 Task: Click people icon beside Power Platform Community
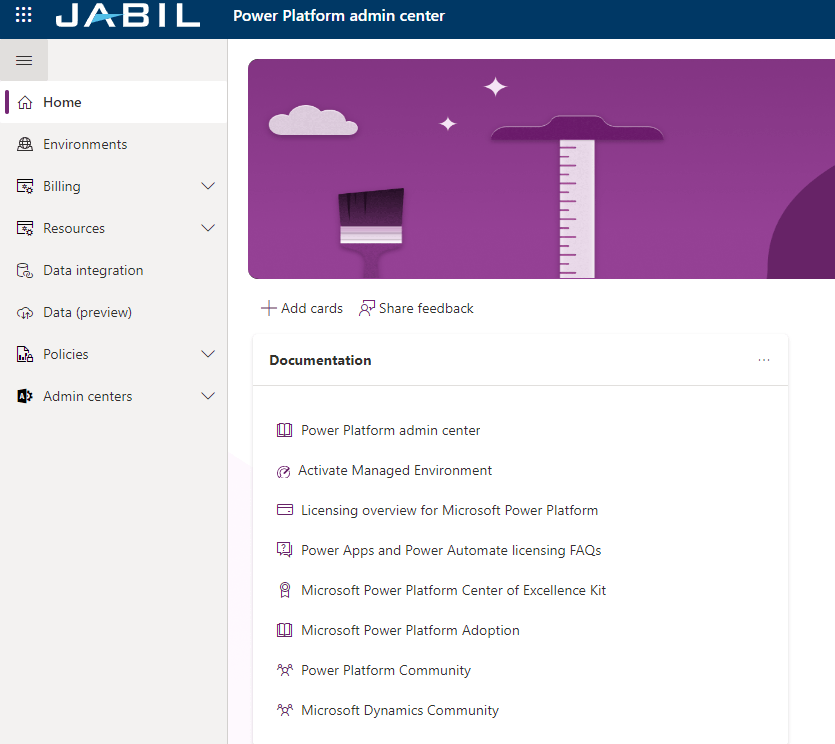tap(285, 670)
